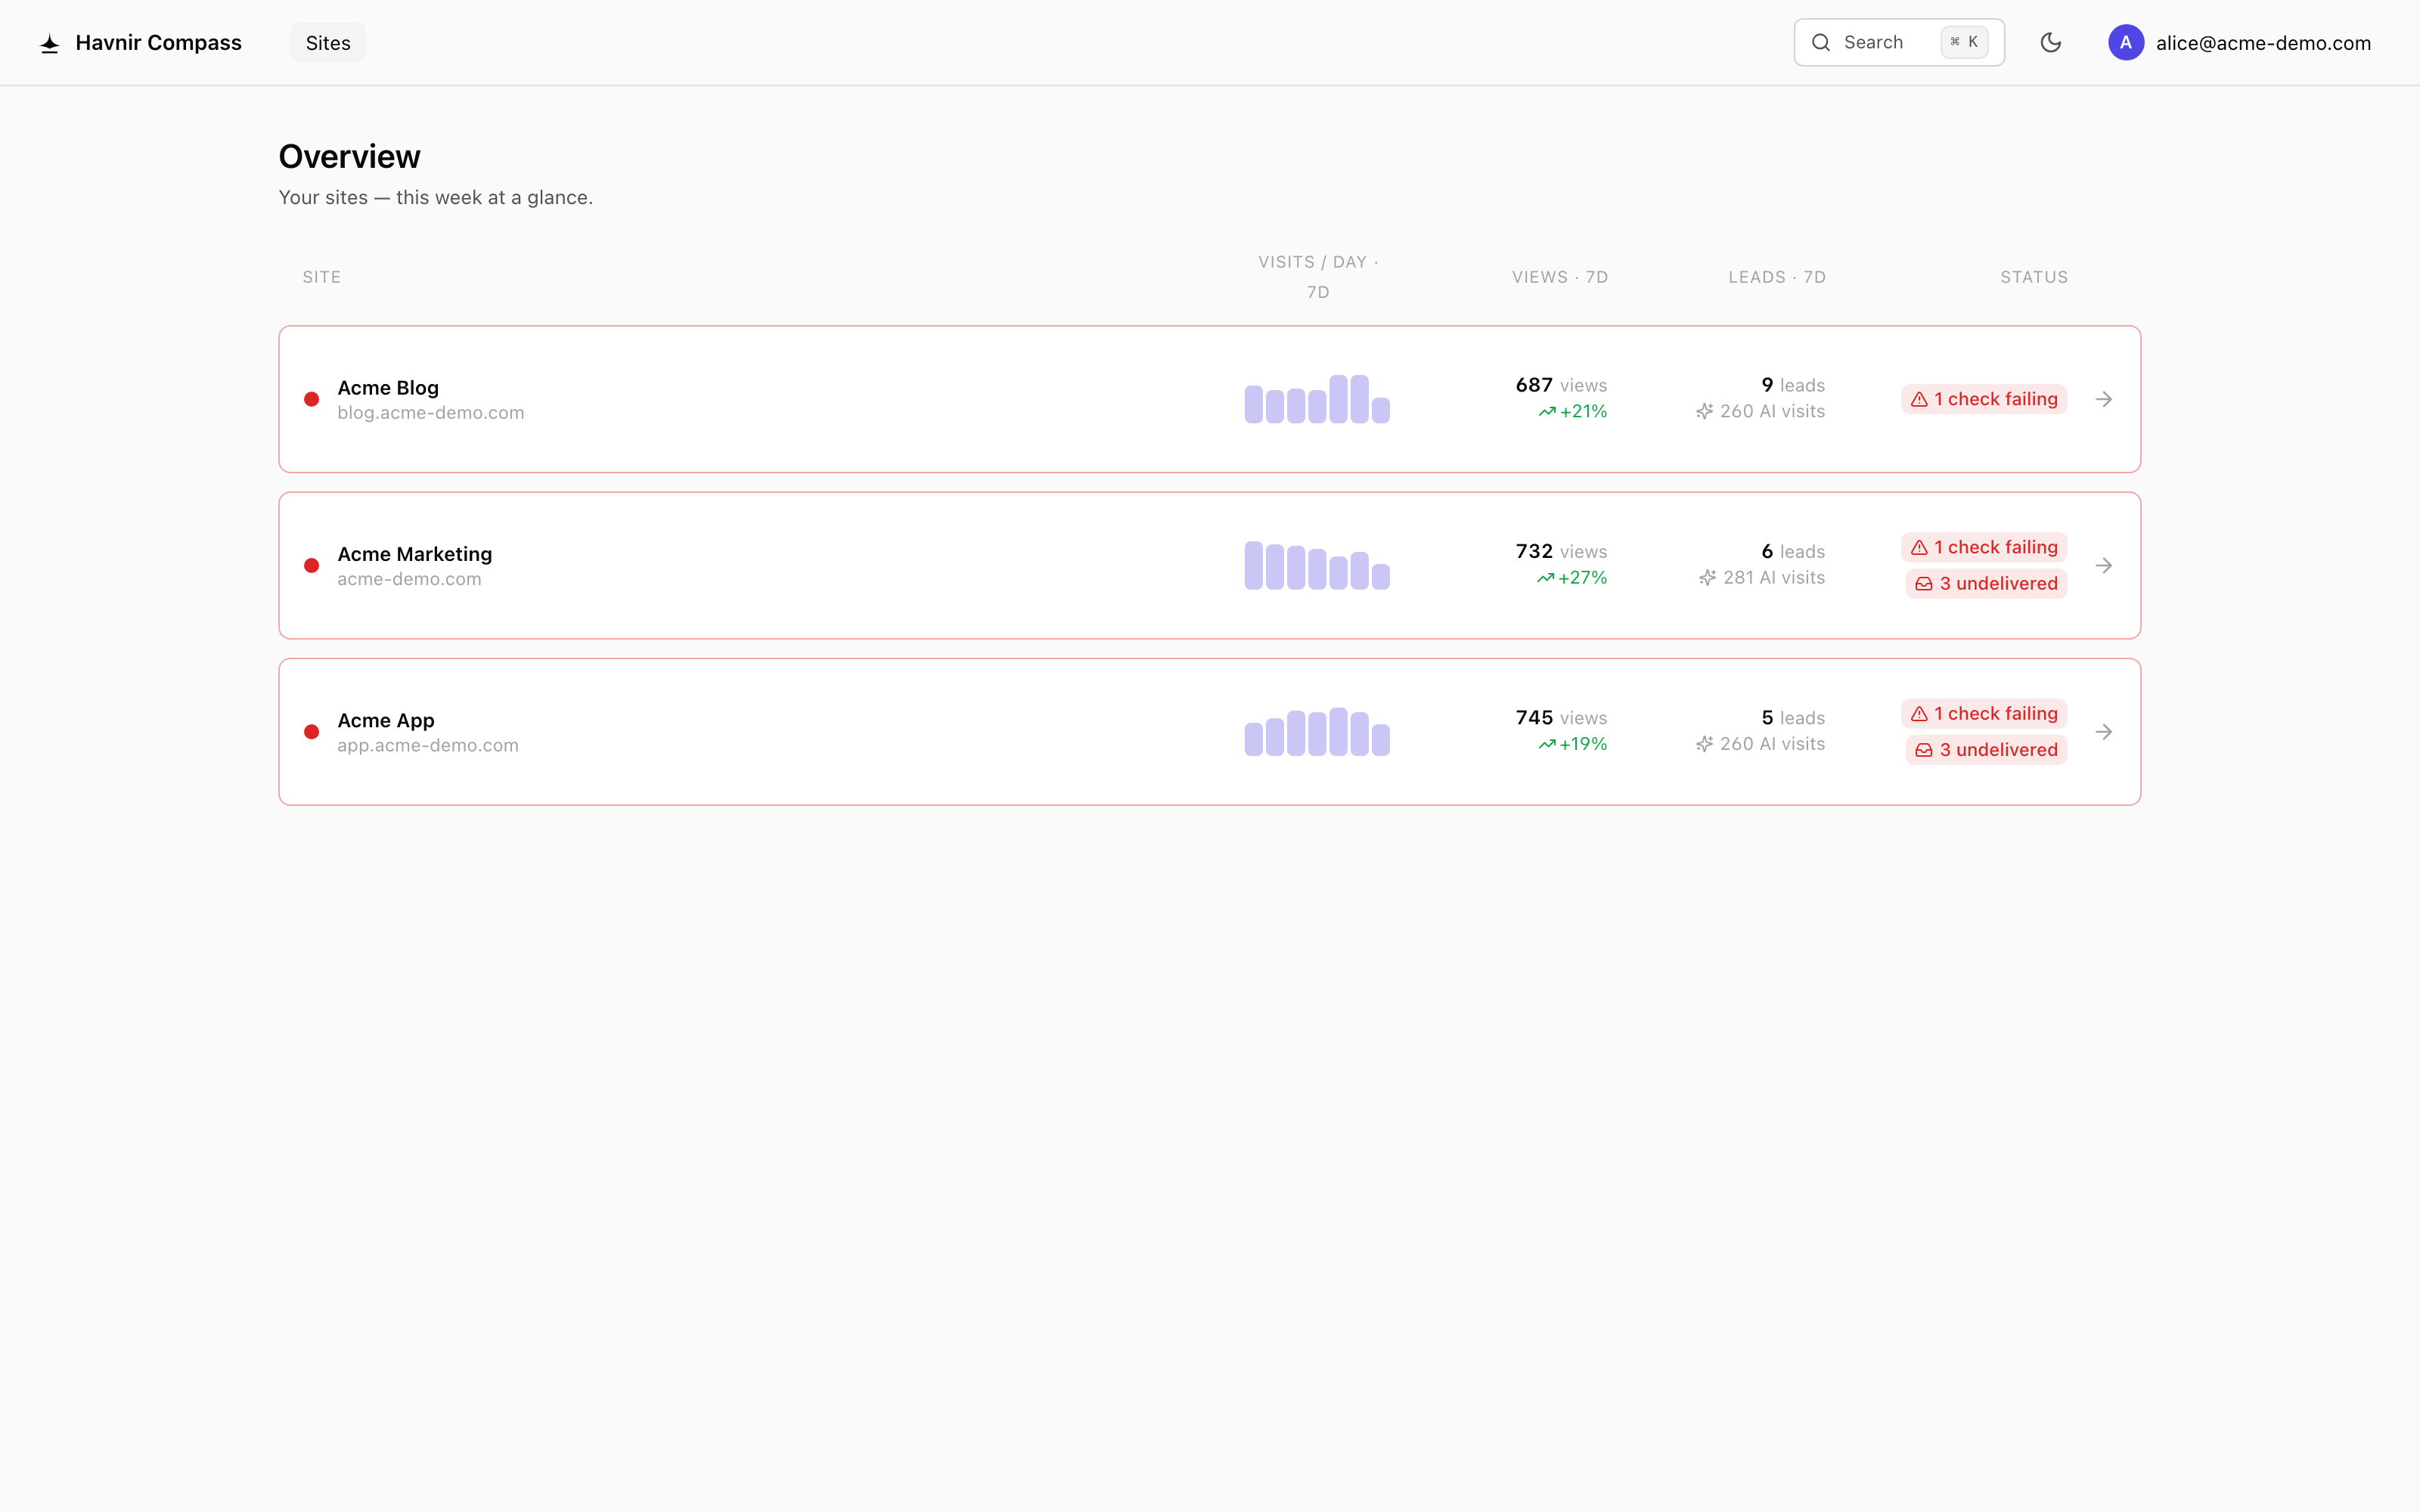Click 732 views for Acme Marketing
The height and width of the screenshot is (1512, 2420).
(x=1561, y=552)
